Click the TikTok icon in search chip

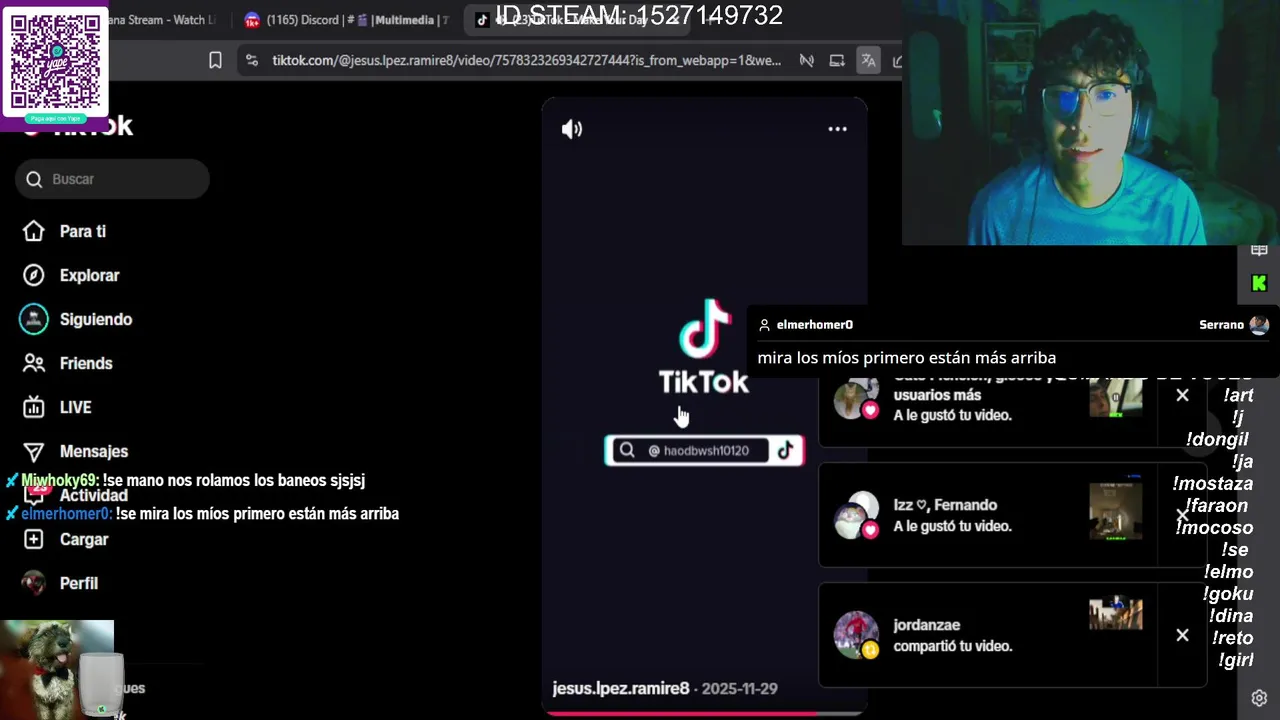point(786,450)
